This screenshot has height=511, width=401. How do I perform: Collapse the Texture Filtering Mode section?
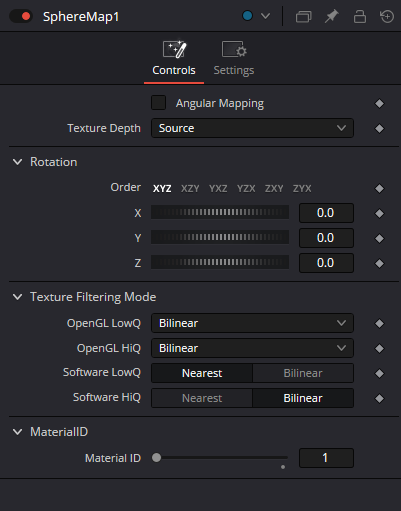tap(17, 297)
